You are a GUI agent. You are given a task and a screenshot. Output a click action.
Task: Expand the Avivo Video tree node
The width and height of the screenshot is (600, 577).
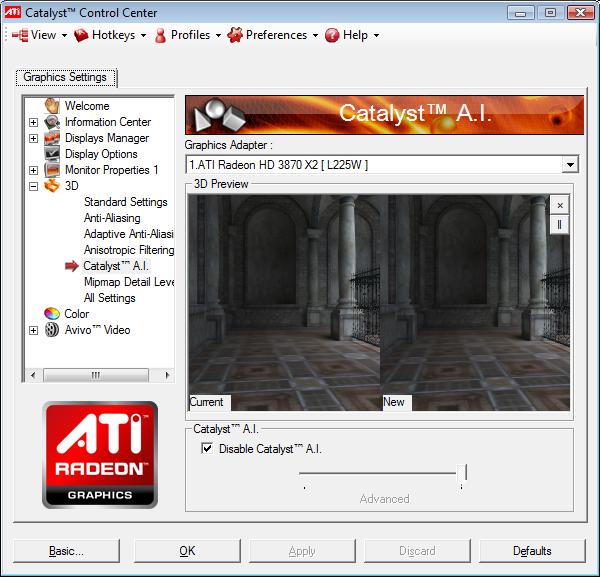pyautogui.click(x=33, y=330)
